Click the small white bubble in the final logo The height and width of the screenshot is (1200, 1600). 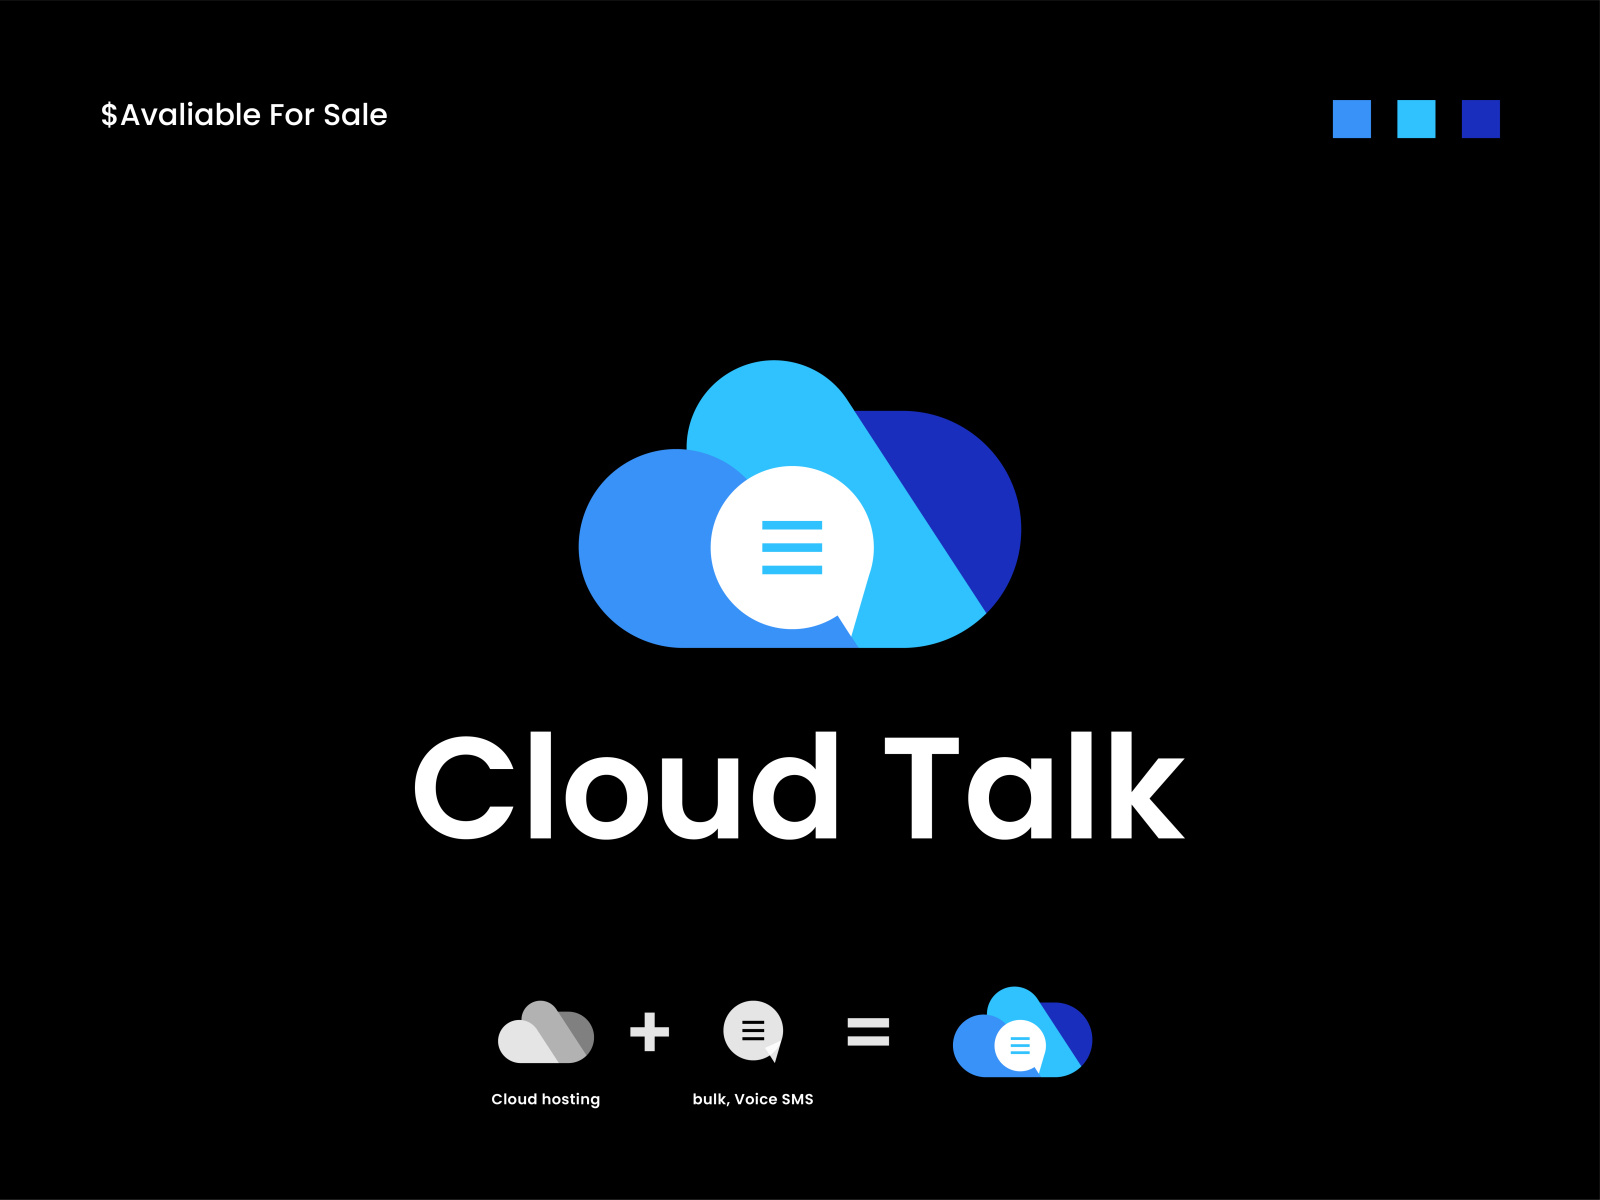[1021, 1046]
